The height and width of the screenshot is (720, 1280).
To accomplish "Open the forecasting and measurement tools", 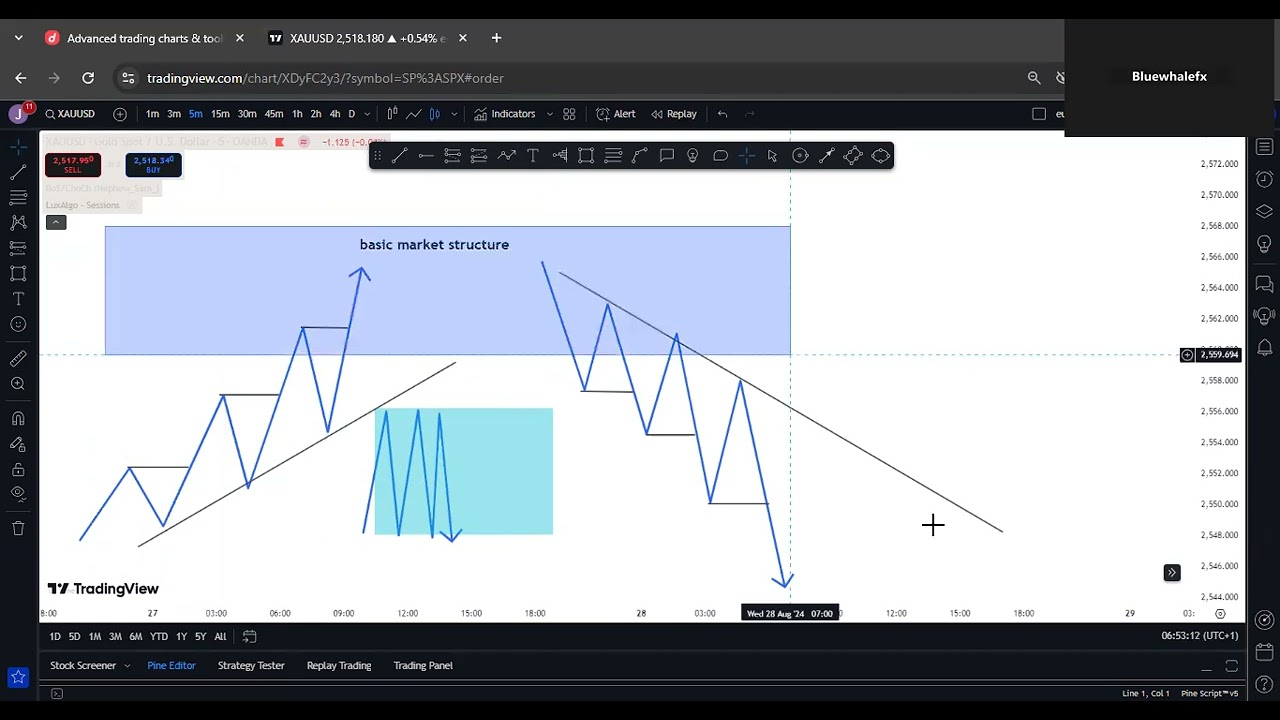I will point(18,247).
